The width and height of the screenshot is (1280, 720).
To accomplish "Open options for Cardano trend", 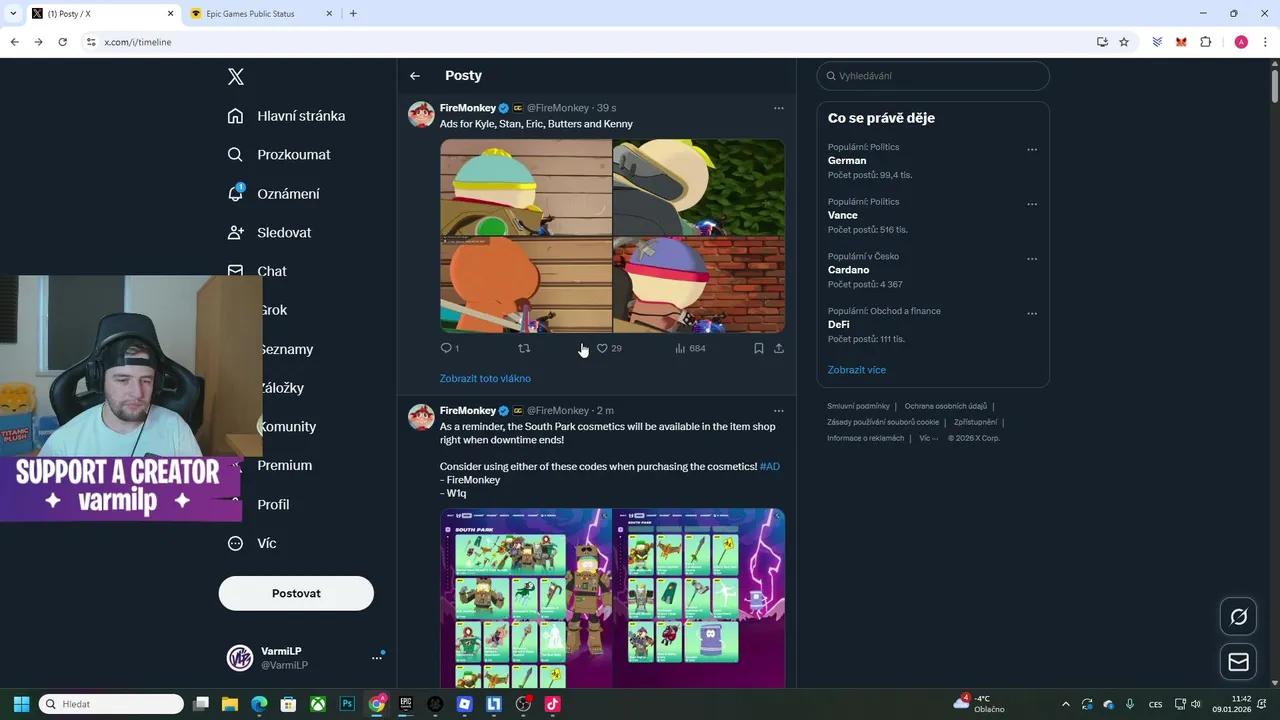I will (1032, 259).
